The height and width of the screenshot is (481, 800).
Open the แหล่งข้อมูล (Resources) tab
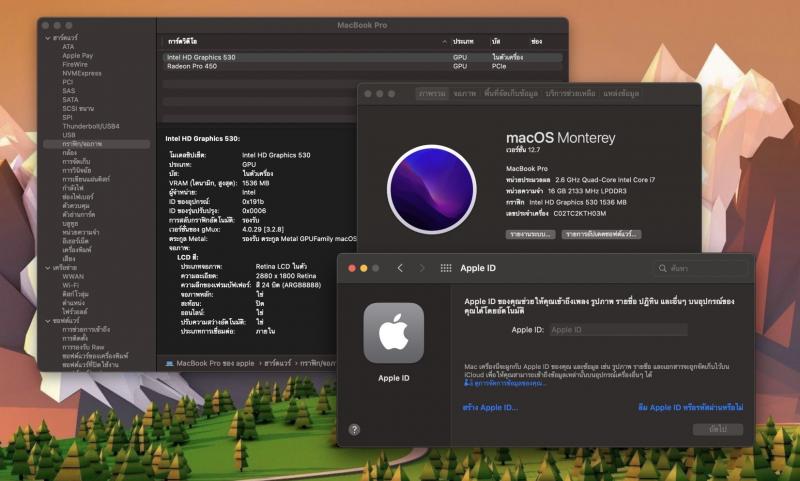coord(621,93)
